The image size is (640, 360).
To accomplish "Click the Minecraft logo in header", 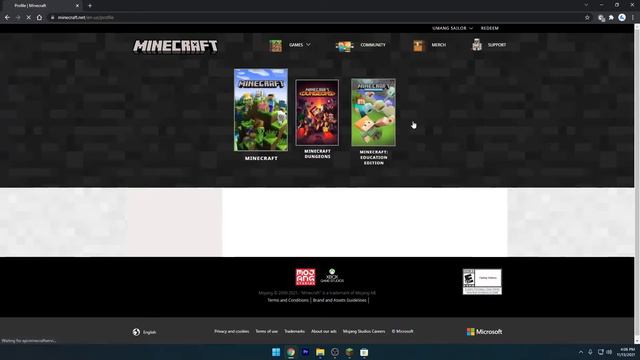I will pyautogui.click(x=175, y=46).
